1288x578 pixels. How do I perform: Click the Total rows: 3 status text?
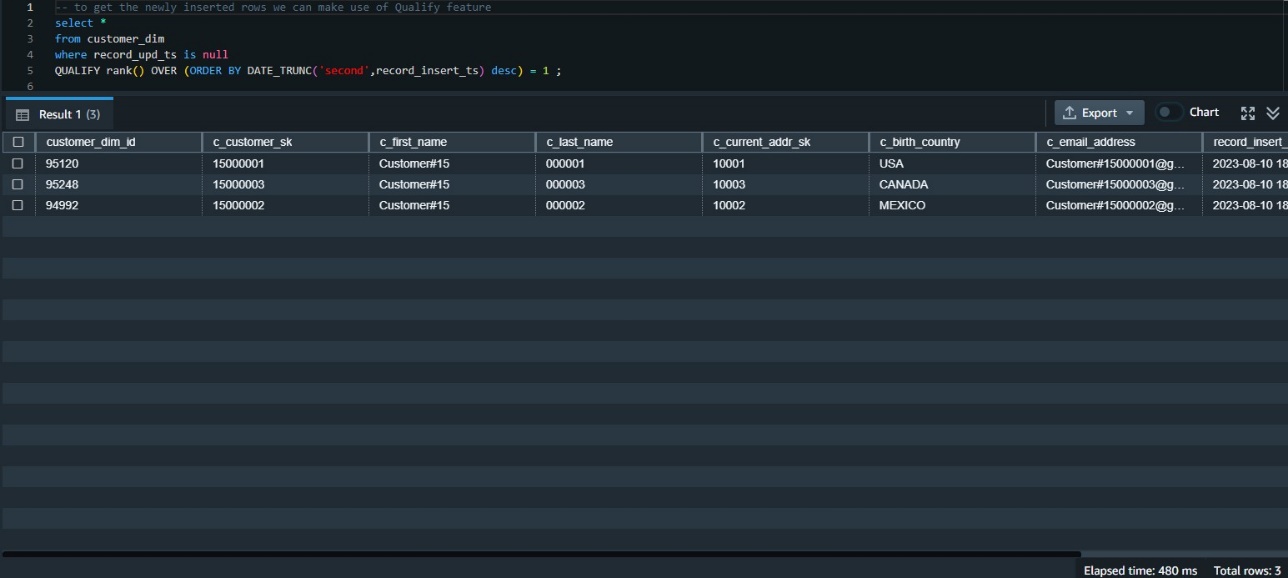[x=1247, y=570]
